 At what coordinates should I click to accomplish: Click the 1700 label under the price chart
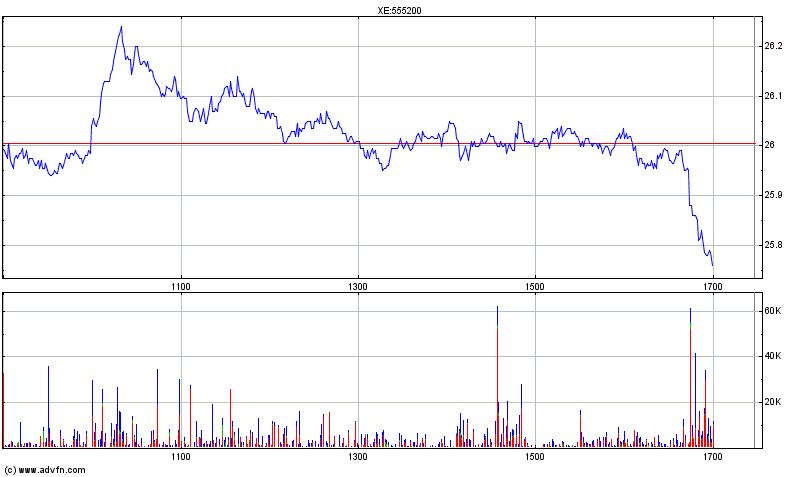713,287
